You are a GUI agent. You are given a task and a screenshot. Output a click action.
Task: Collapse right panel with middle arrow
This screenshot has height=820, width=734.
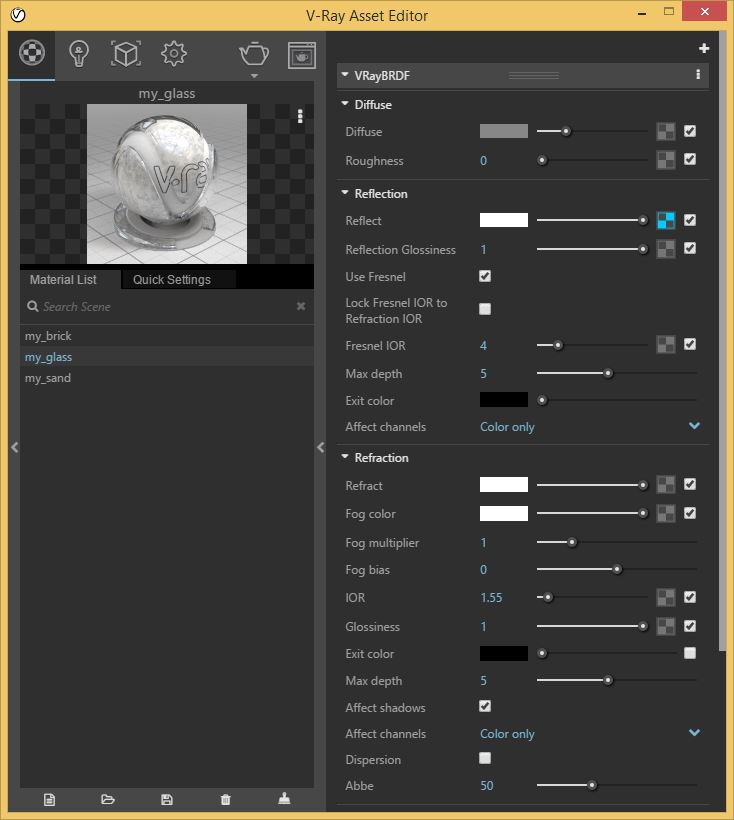[320, 448]
